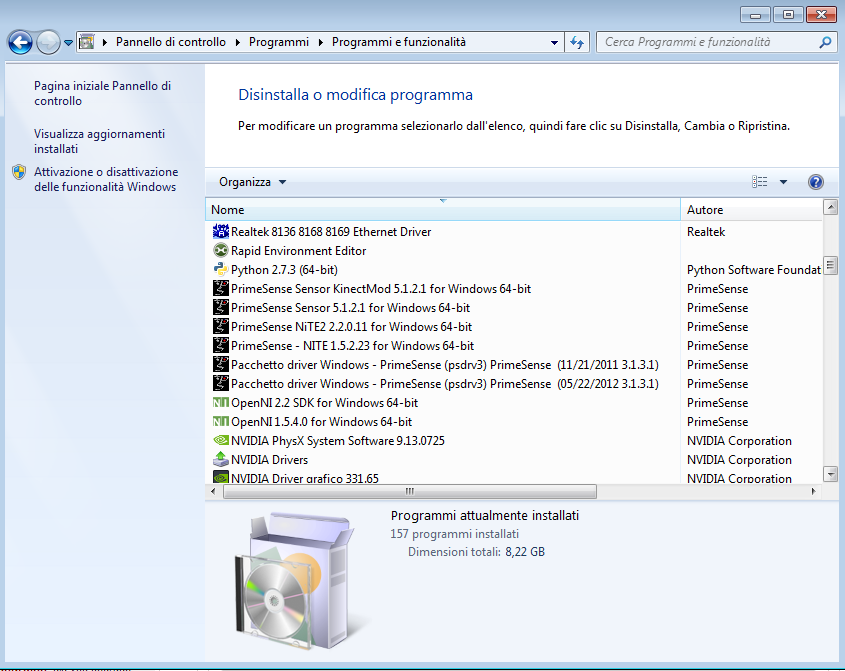
Task: Click the horizontal scrollbar thumb
Action: pyautogui.click(x=410, y=491)
